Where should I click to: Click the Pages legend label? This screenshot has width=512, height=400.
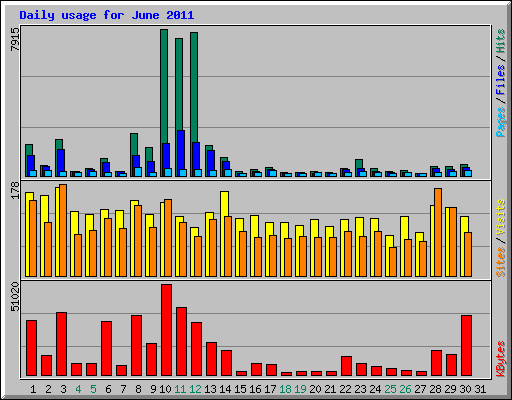tap(500, 122)
